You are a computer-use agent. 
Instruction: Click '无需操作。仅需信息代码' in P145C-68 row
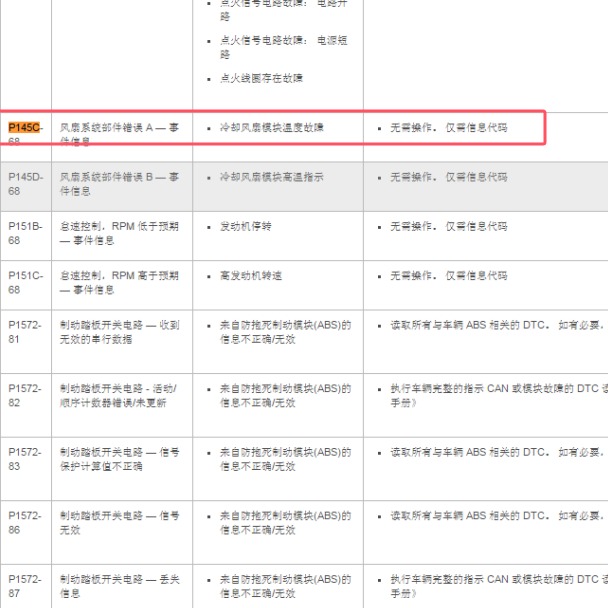tap(449, 128)
